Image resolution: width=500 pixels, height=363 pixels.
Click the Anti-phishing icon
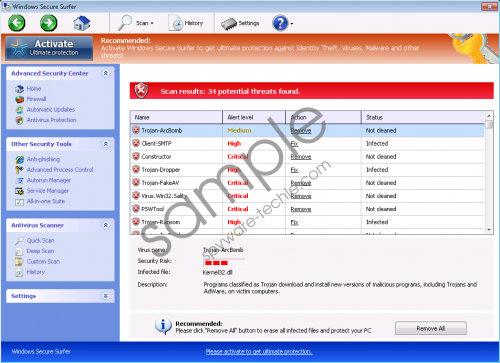20,160
